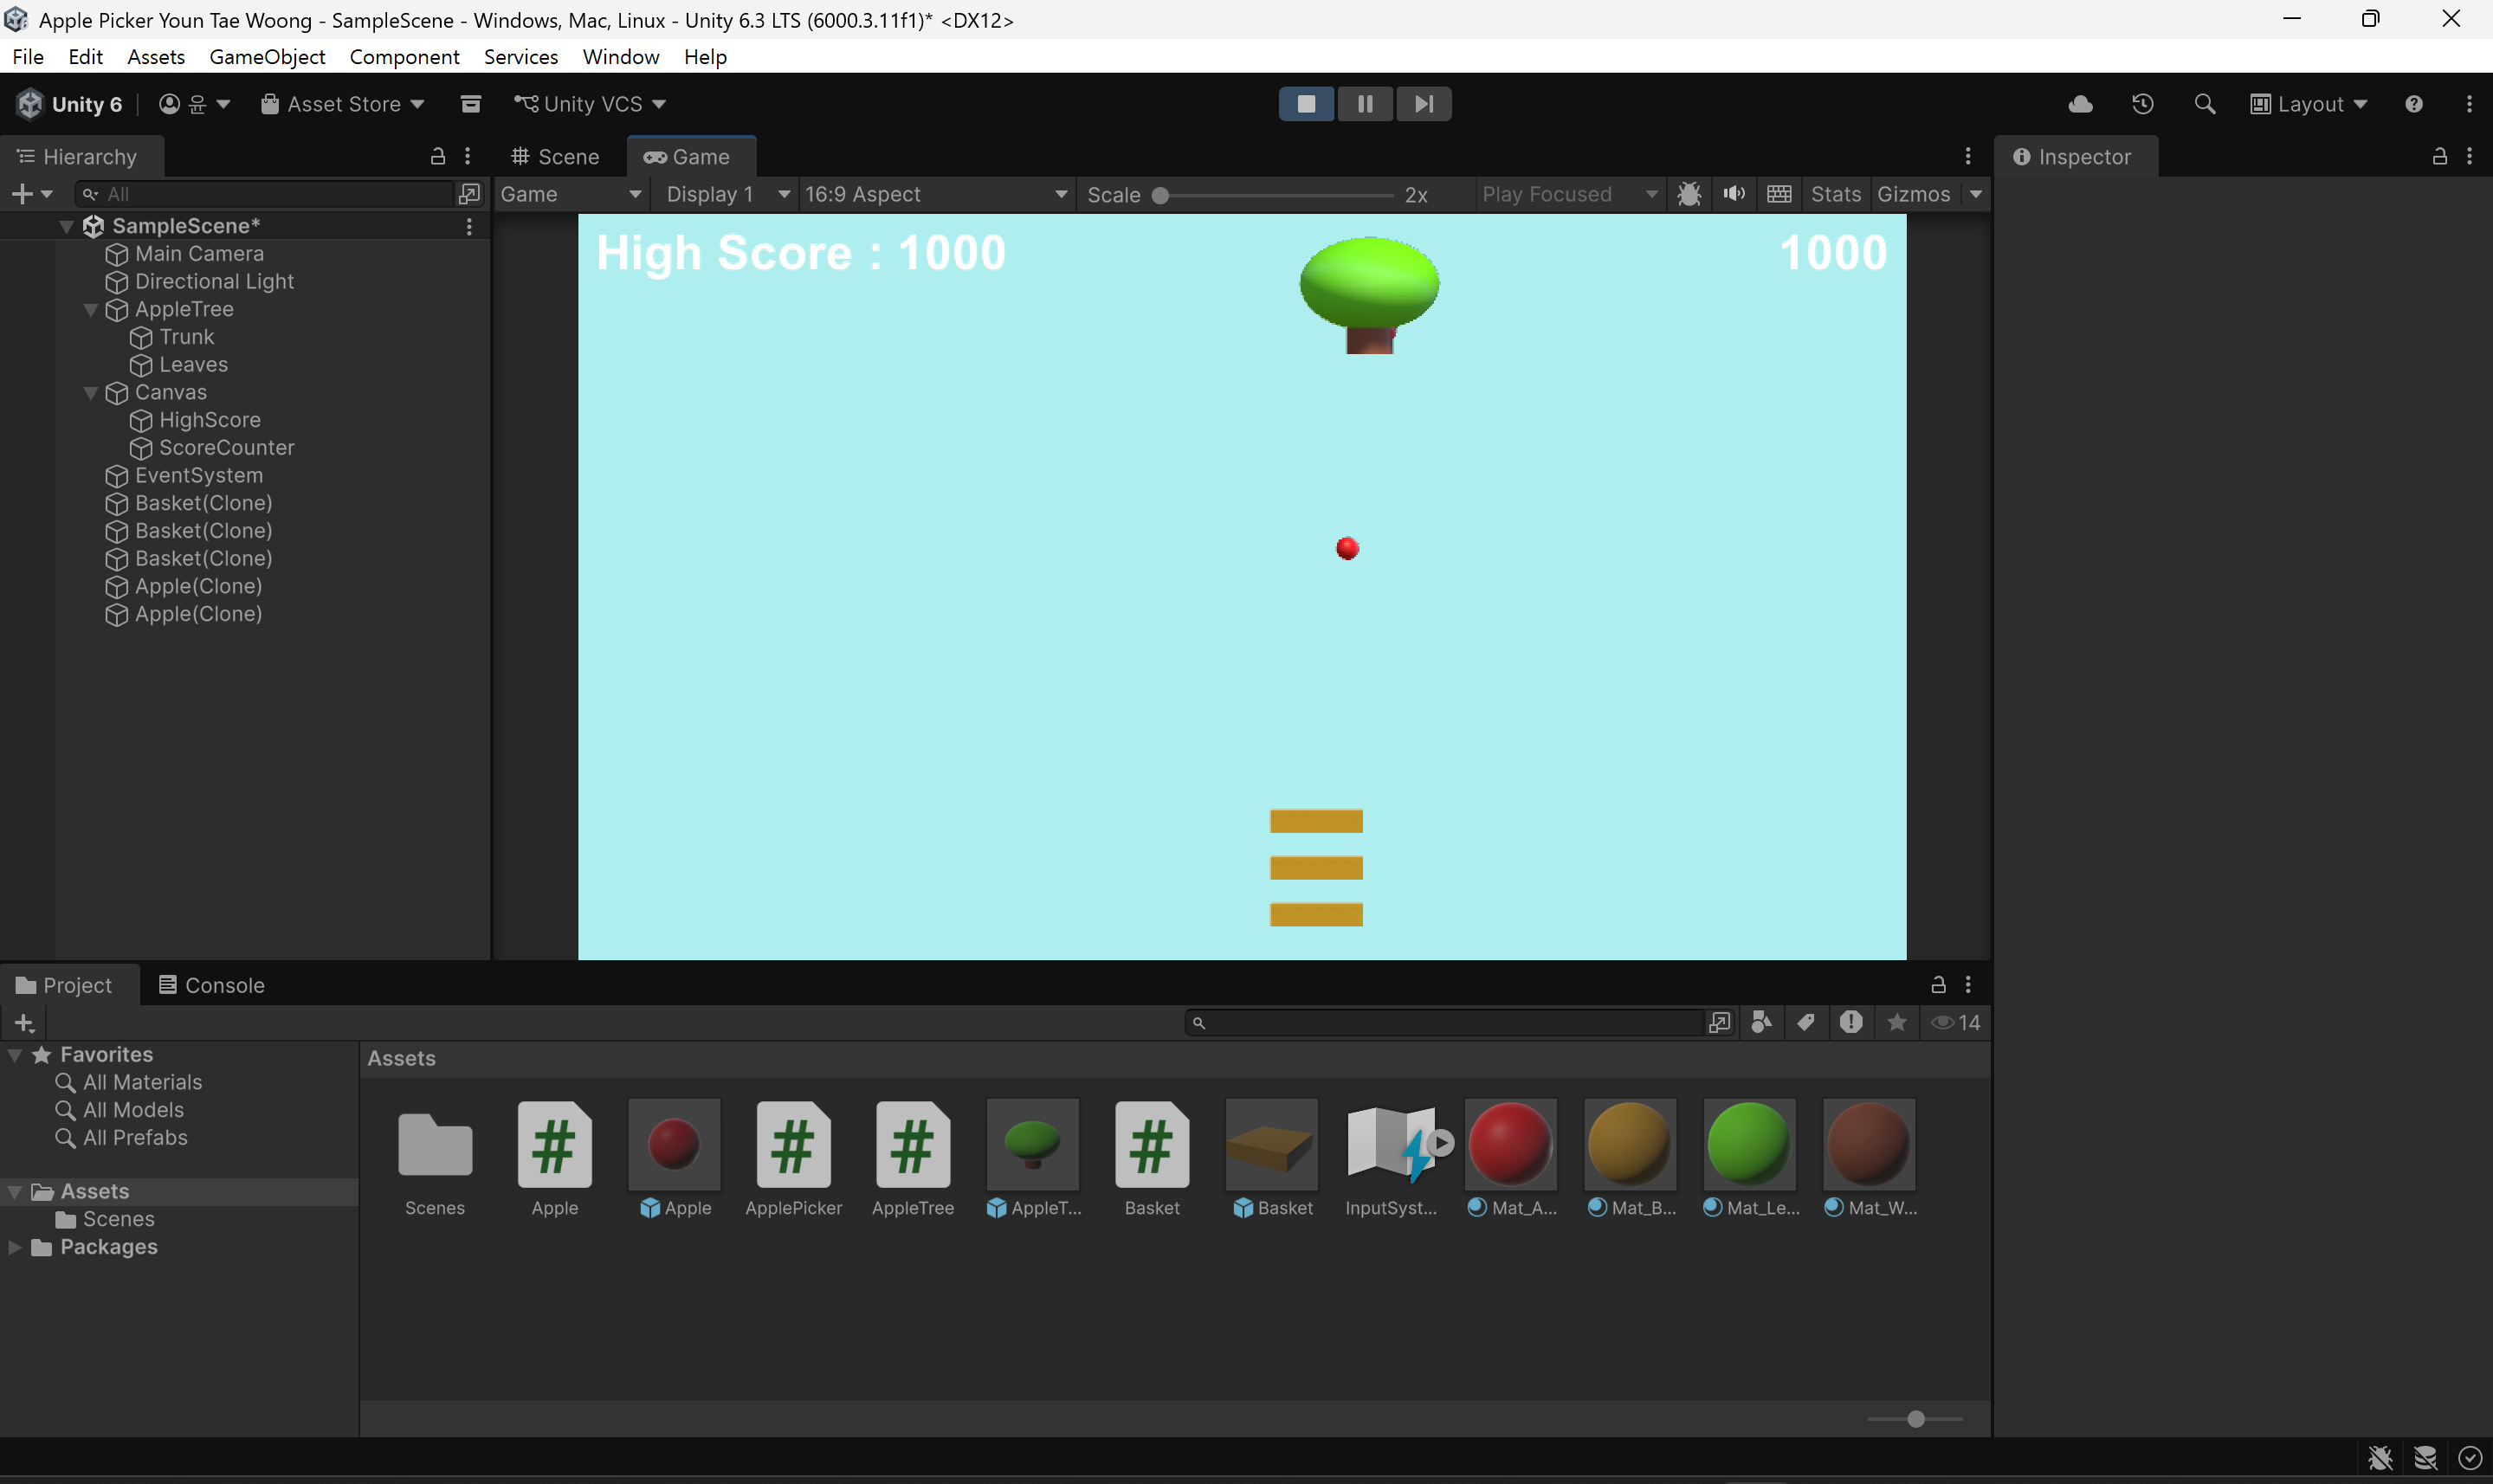The width and height of the screenshot is (2493, 1484).
Task: Pause the running game
Action: click(x=1365, y=104)
